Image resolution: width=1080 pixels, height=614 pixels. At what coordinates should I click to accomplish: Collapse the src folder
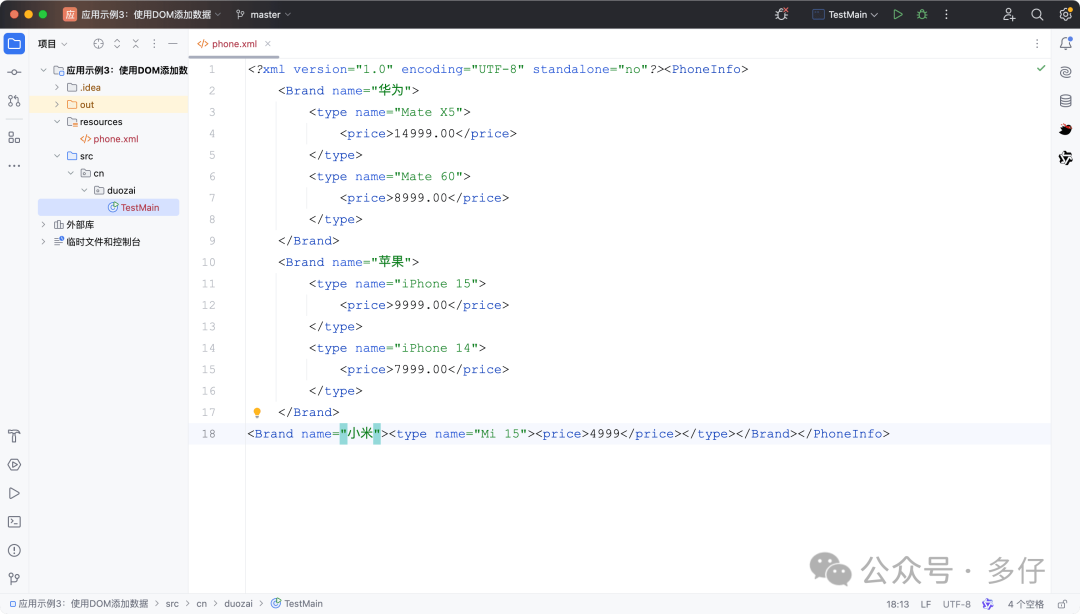[x=57, y=156]
